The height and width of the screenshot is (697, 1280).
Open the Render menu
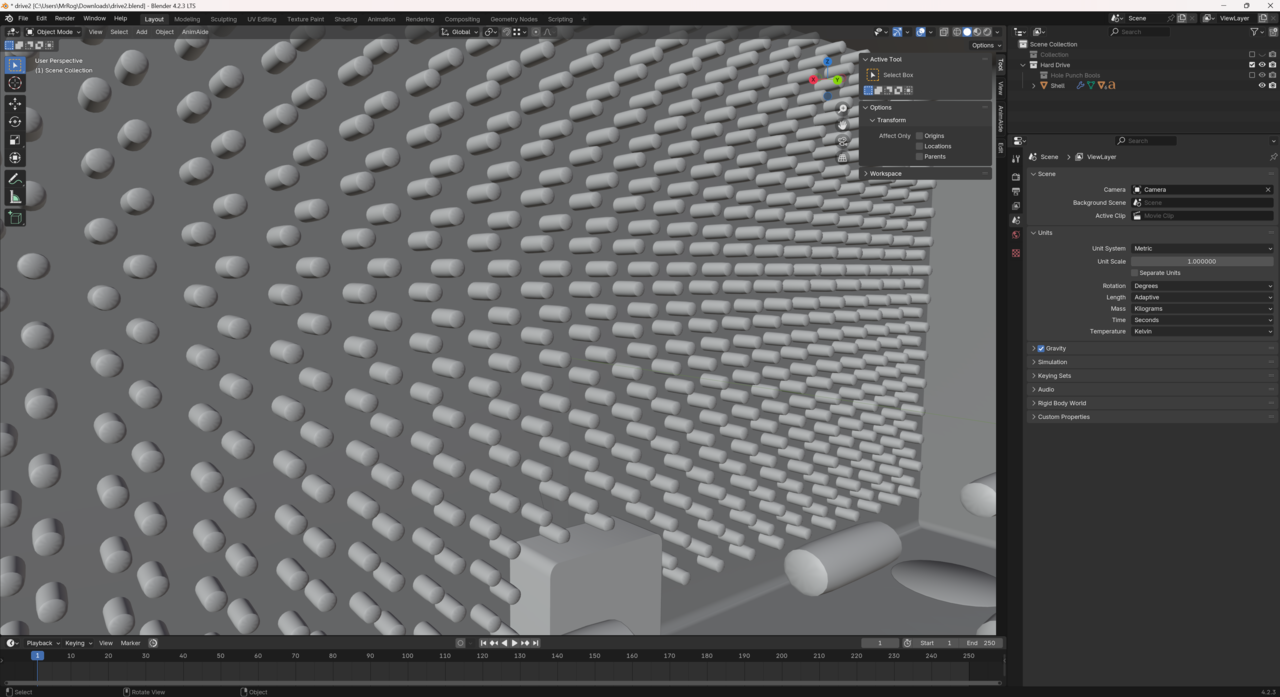coord(64,18)
